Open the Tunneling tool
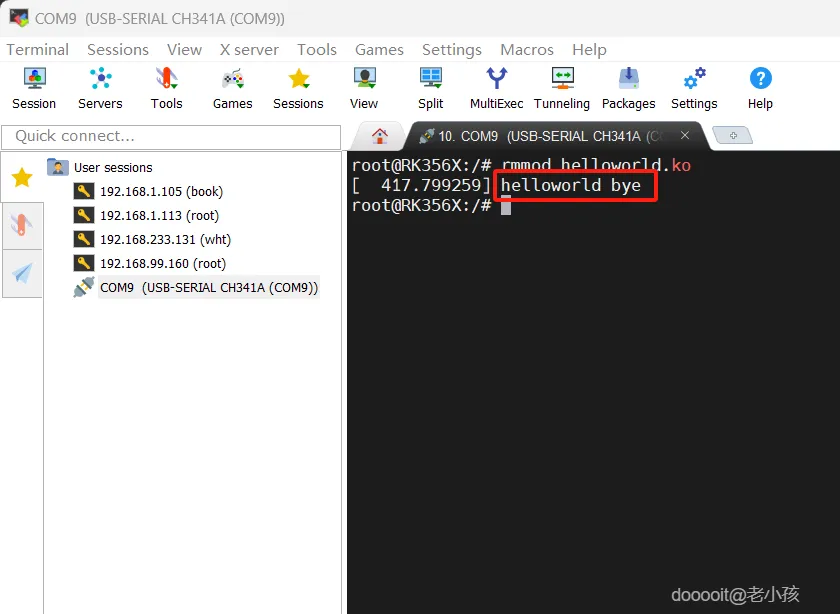 pyautogui.click(x=562, y=88)
